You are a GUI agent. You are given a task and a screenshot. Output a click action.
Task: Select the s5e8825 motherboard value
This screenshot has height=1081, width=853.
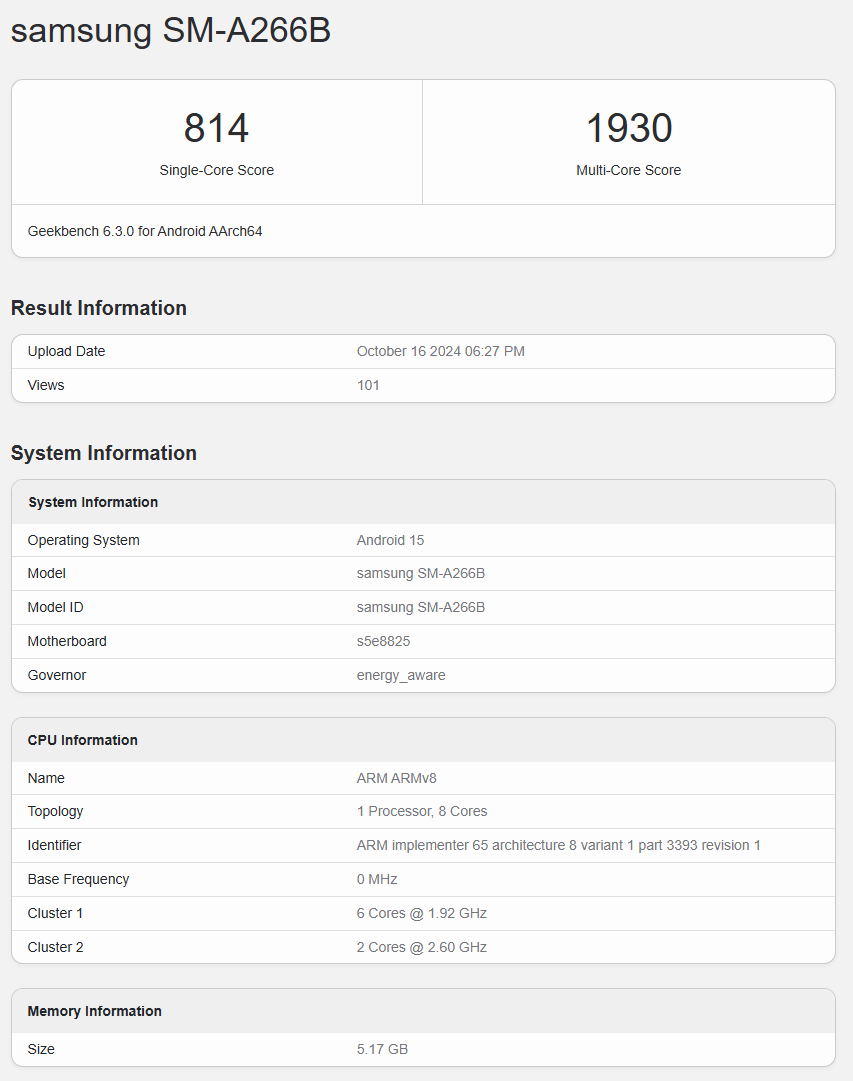point(383,641)
